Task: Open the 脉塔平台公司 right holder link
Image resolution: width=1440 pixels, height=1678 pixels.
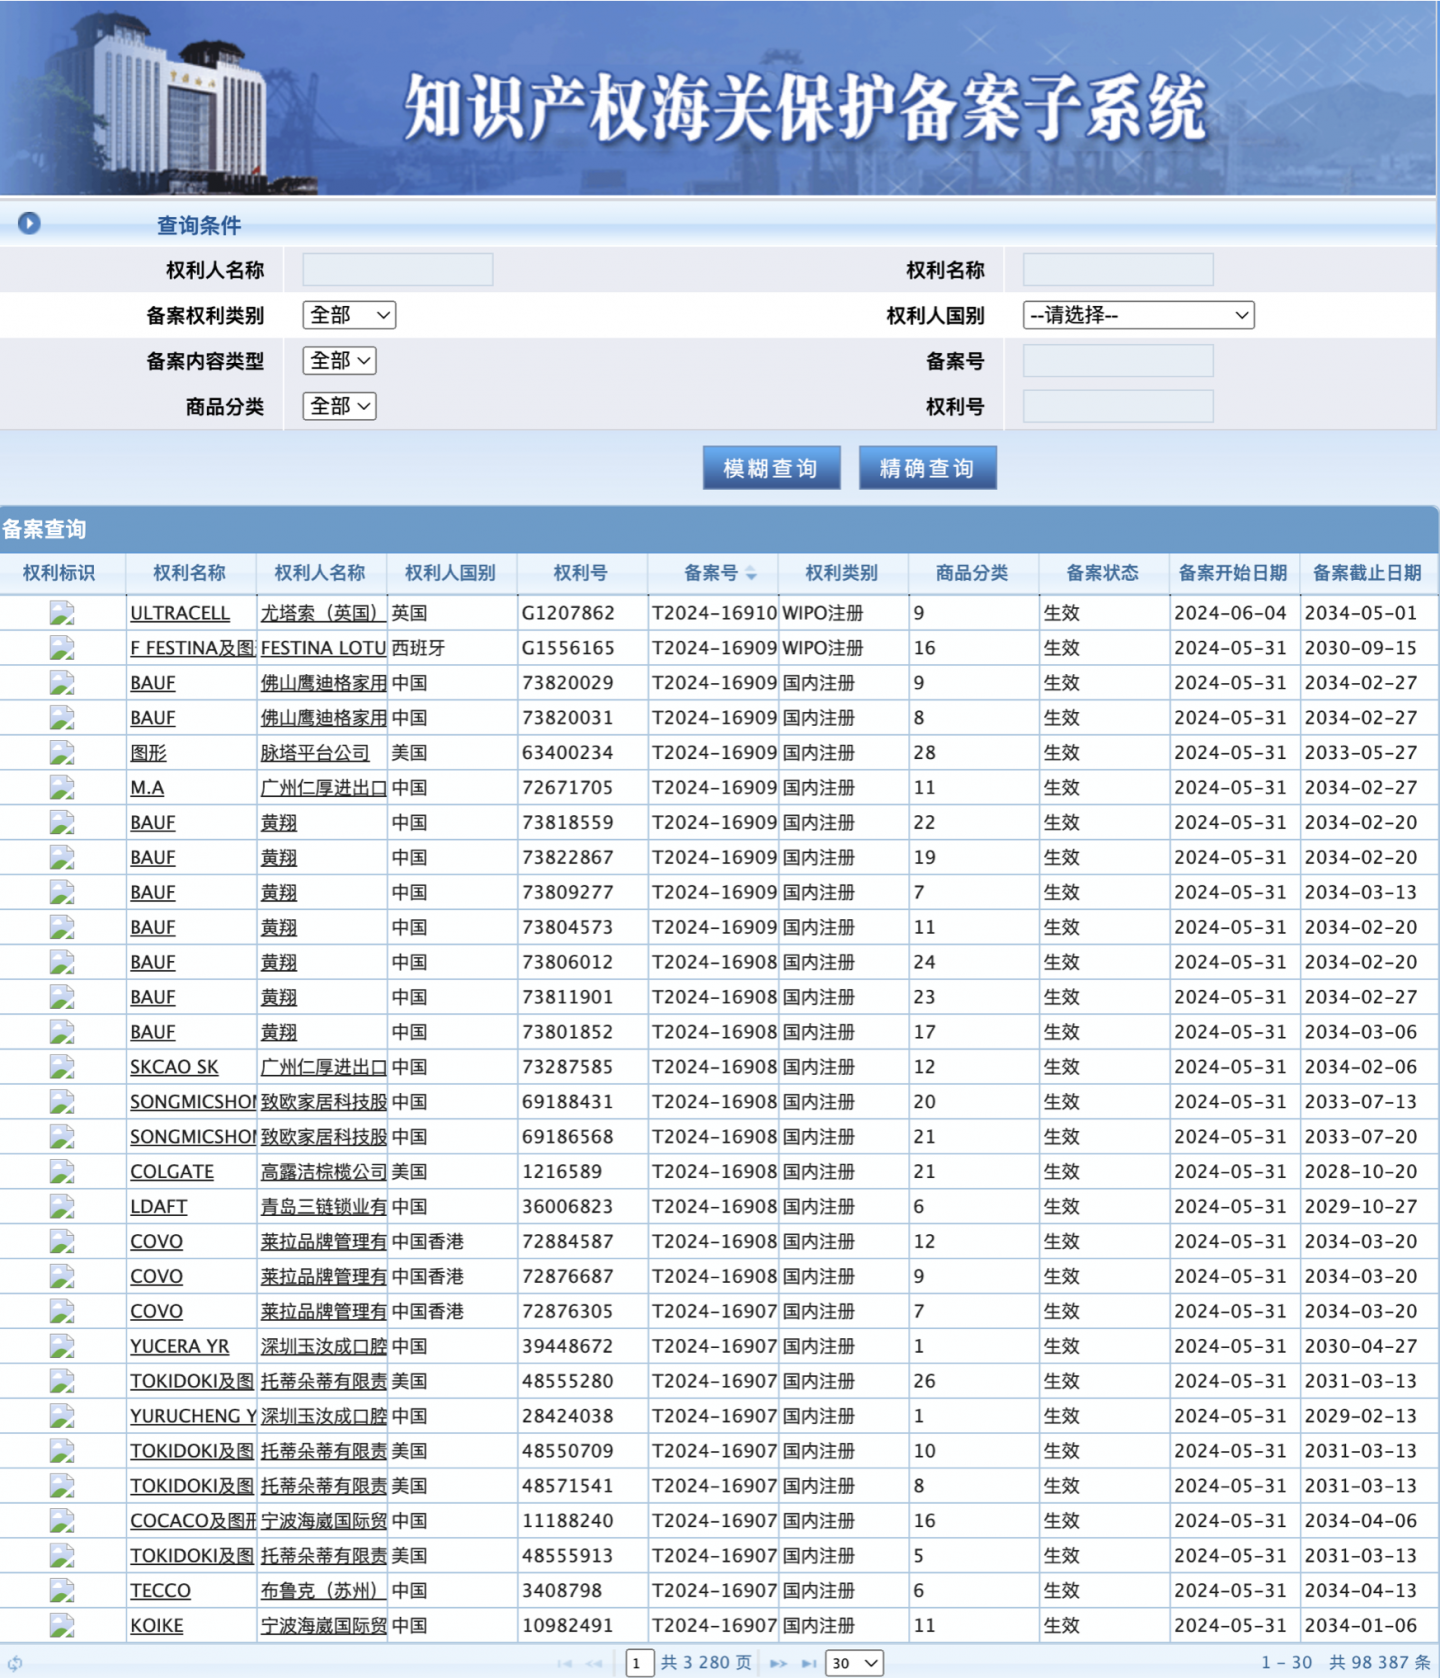Action: click(315, 753)
